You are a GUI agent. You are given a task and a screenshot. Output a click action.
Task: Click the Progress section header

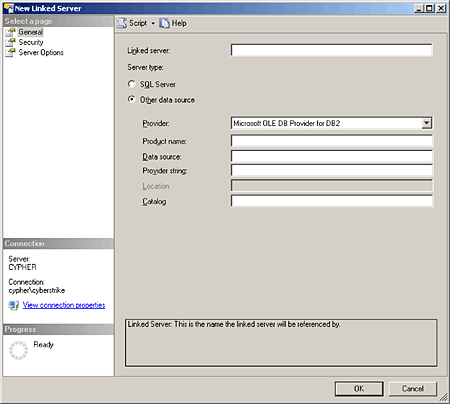click(58, 329)
